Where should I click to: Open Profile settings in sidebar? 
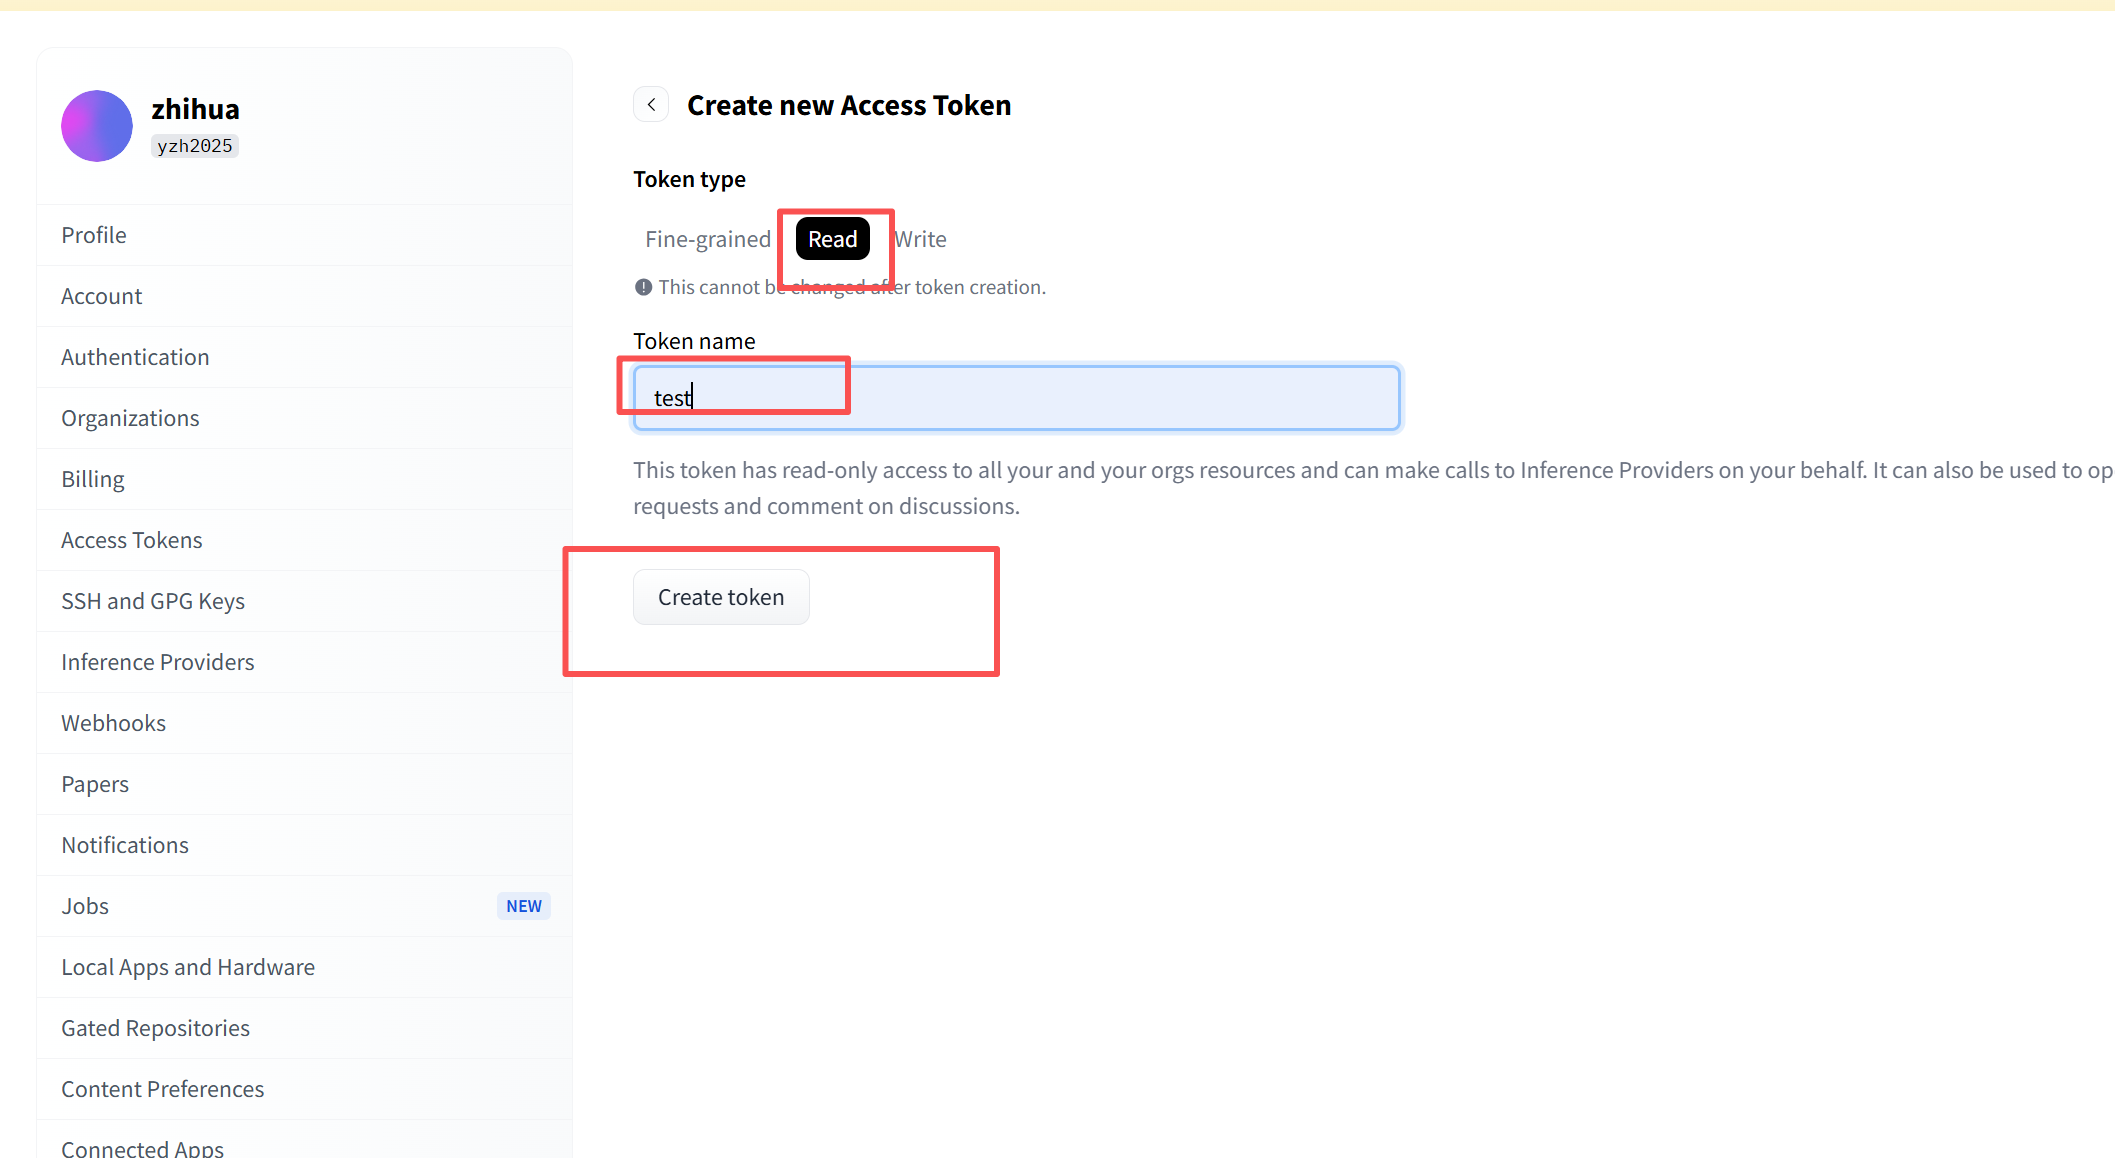point(94,235)
